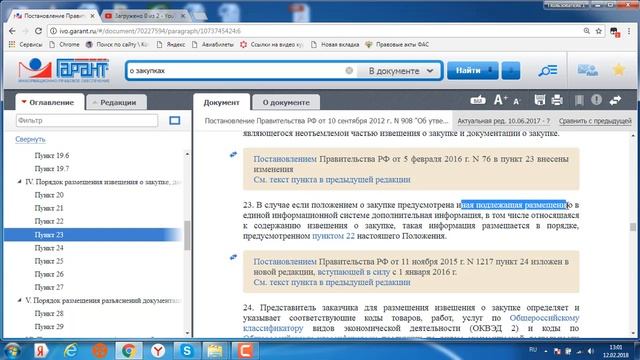The width and height of the screenshot is (640, 360).
Task: Bookmark this page in Chrome address bar
Action: click(x=599, y=31)
